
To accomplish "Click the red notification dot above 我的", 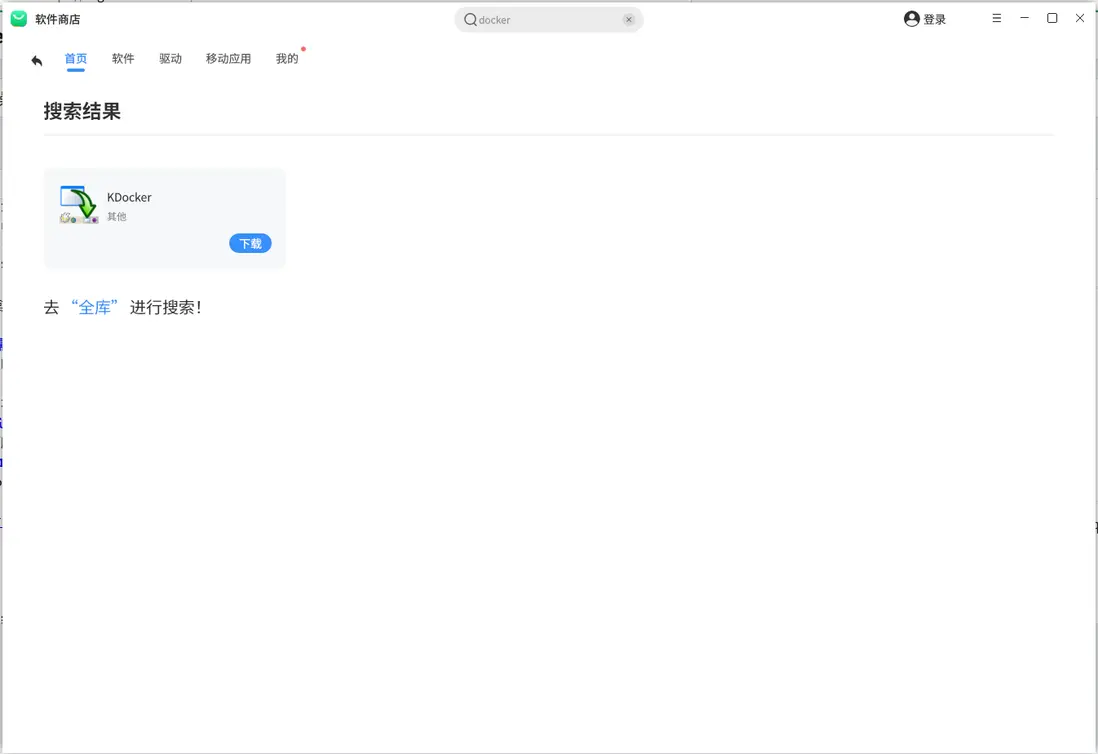I will click(x=302, y=47).
